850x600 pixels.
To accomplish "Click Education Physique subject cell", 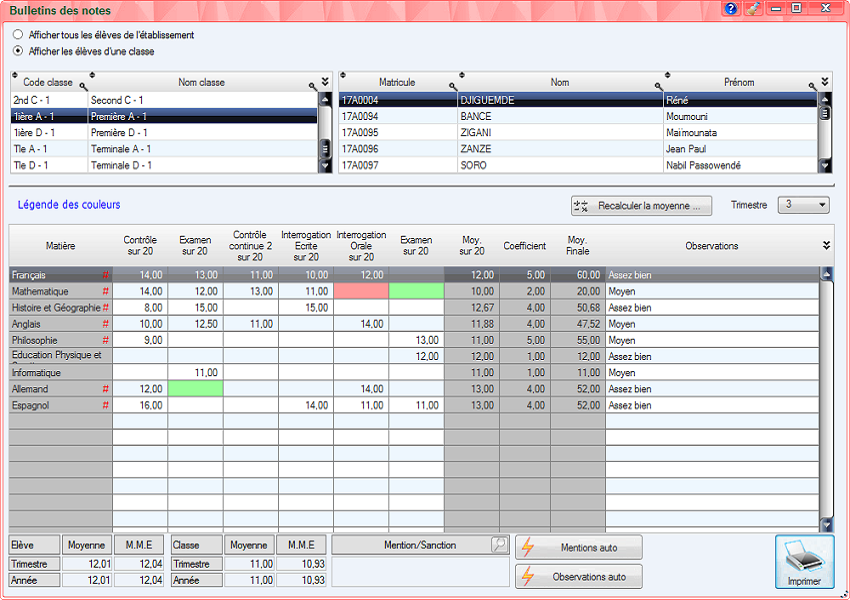I will coord(60,356).
